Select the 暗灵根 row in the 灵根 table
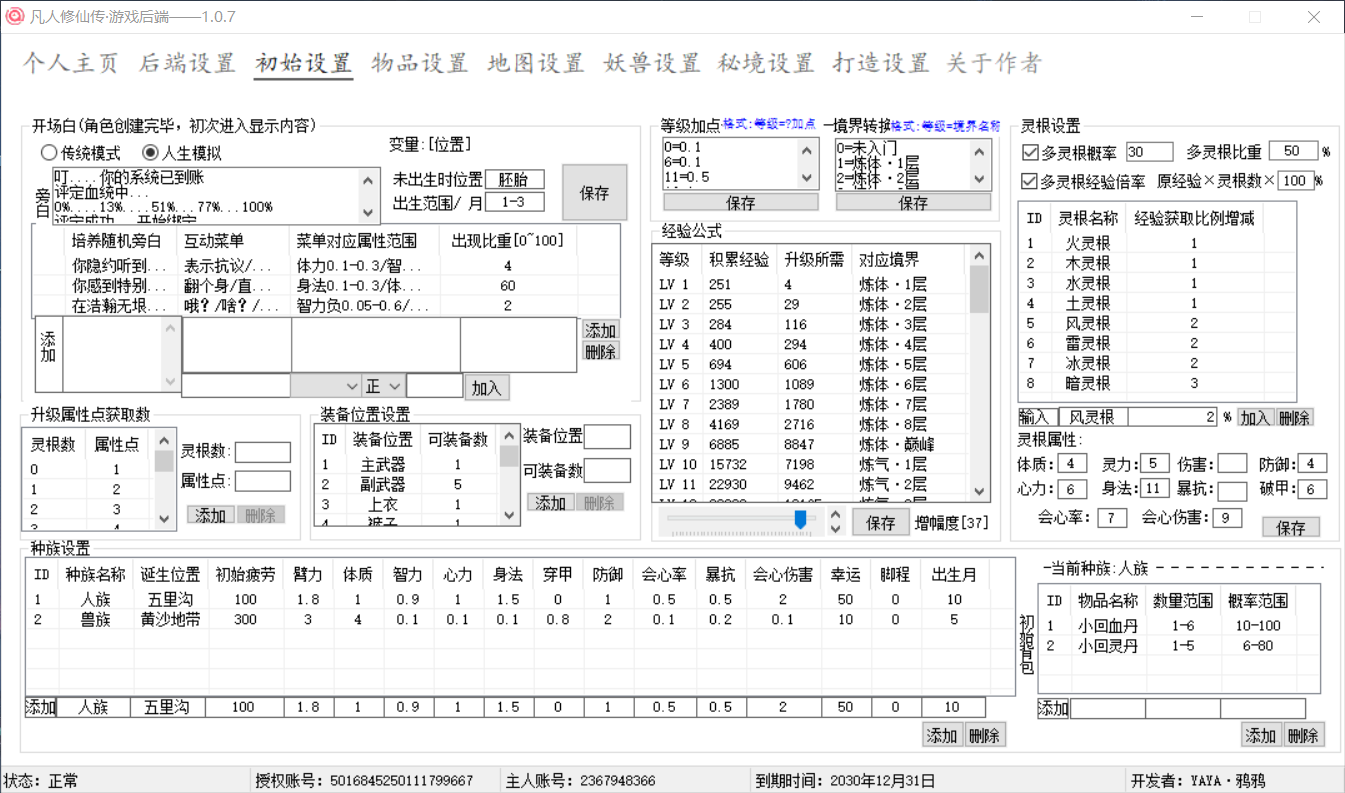 [x=1157, y=383]
